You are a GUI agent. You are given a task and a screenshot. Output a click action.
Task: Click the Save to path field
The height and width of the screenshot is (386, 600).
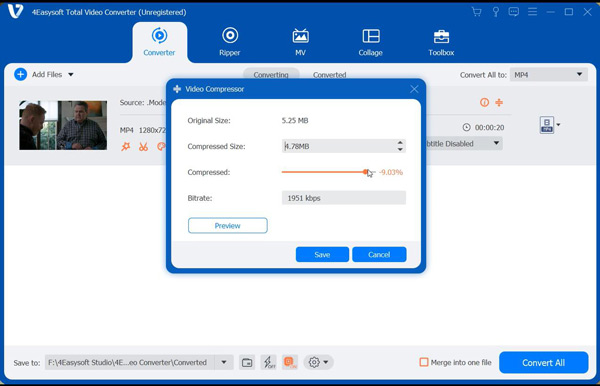[x=130, y=362]
